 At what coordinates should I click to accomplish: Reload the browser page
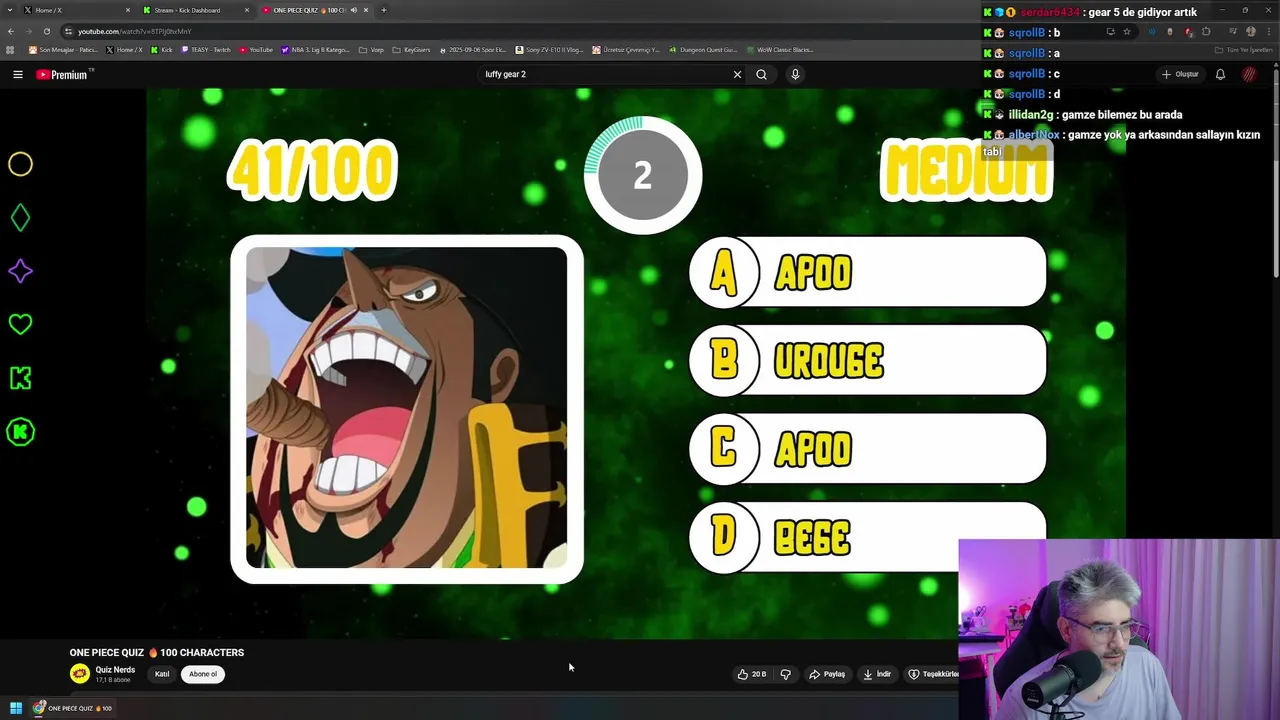pos(46,31)
